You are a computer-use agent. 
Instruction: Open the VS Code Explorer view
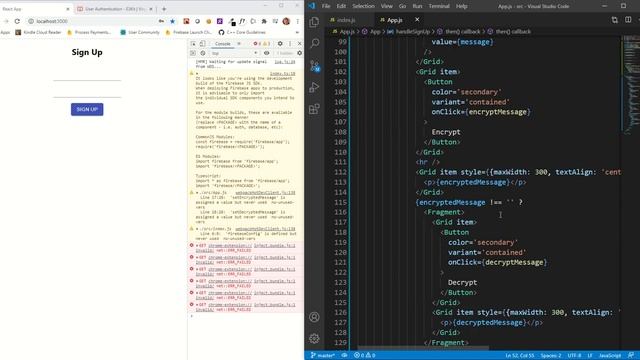(314, 22)
